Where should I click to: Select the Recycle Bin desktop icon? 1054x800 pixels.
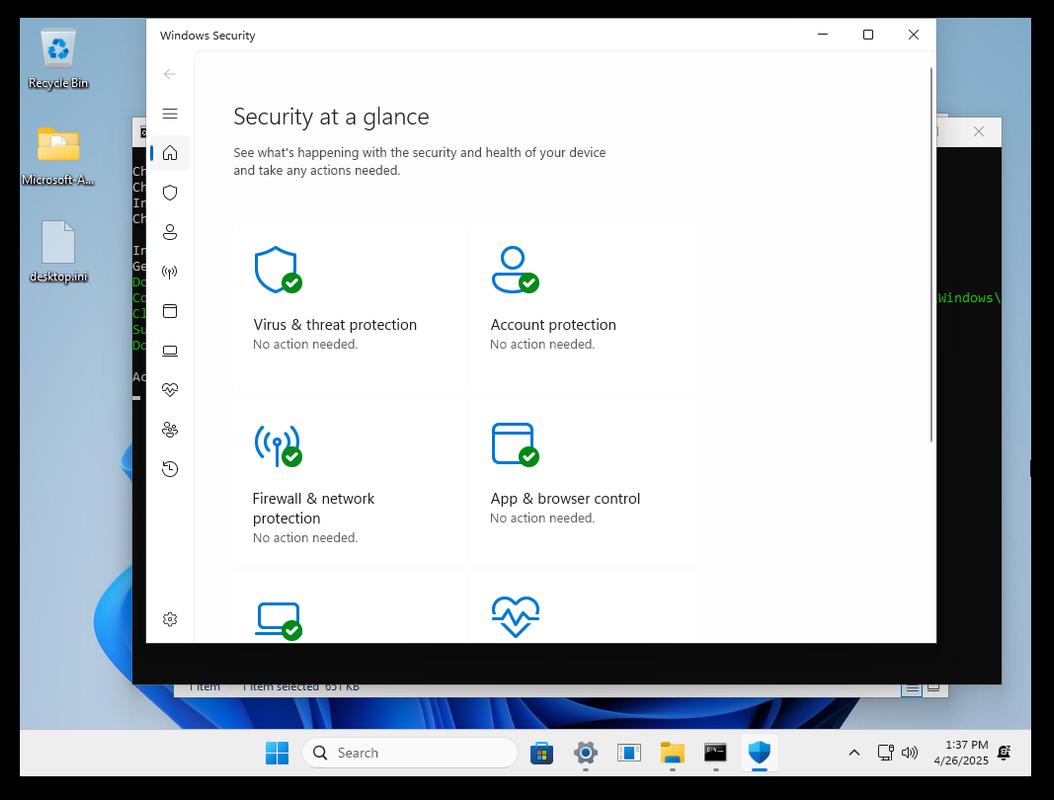tap(58, 58)
